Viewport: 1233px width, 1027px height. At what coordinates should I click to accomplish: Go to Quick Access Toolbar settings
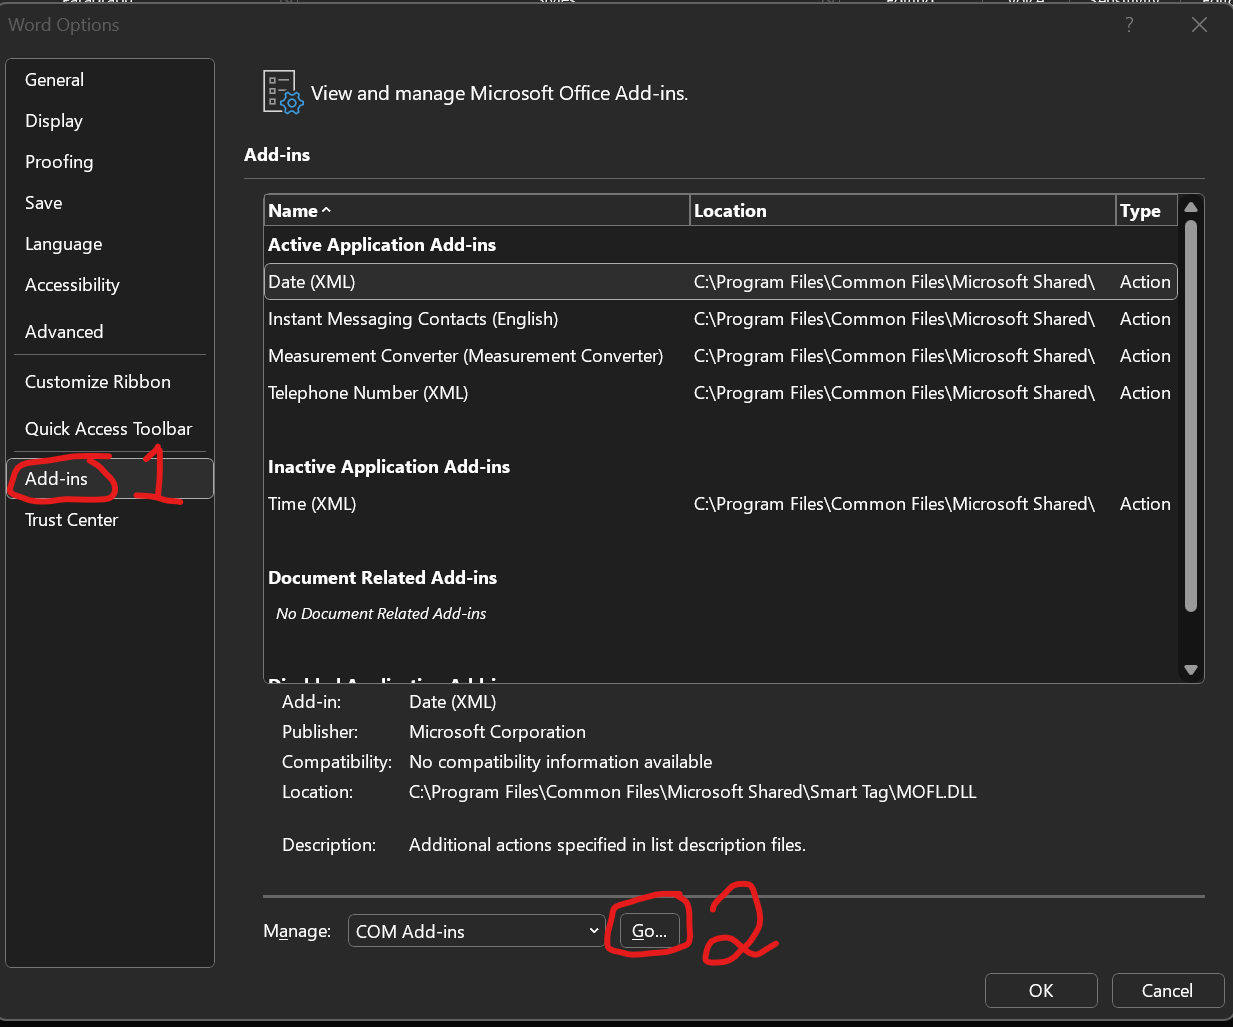click(x=108, y=429)
